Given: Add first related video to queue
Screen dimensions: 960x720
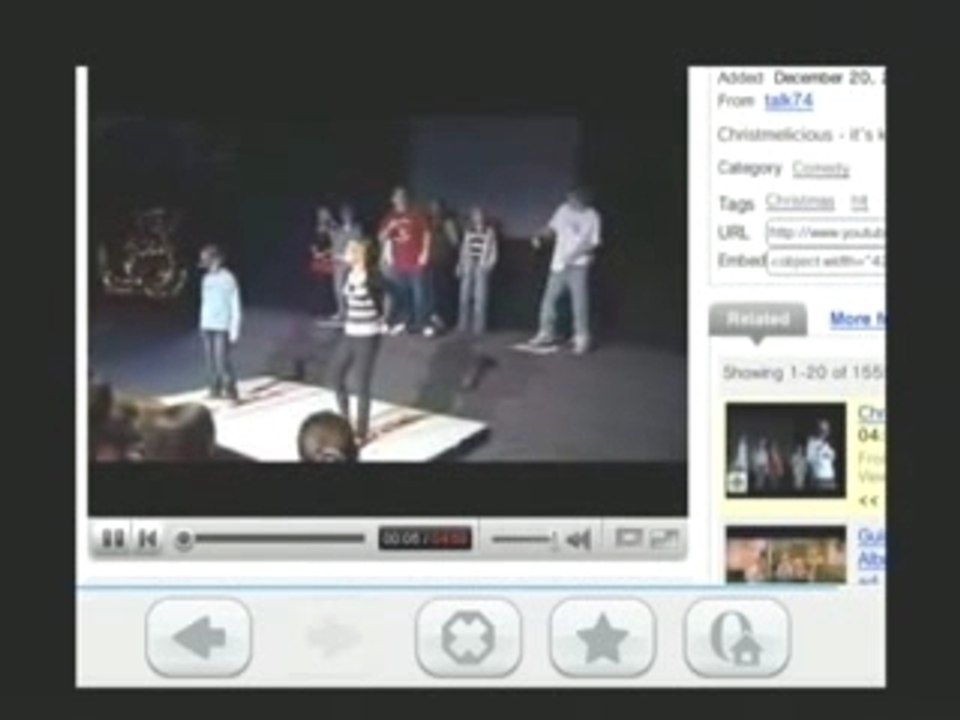Looking at the screenshot, I should (737, 483).
